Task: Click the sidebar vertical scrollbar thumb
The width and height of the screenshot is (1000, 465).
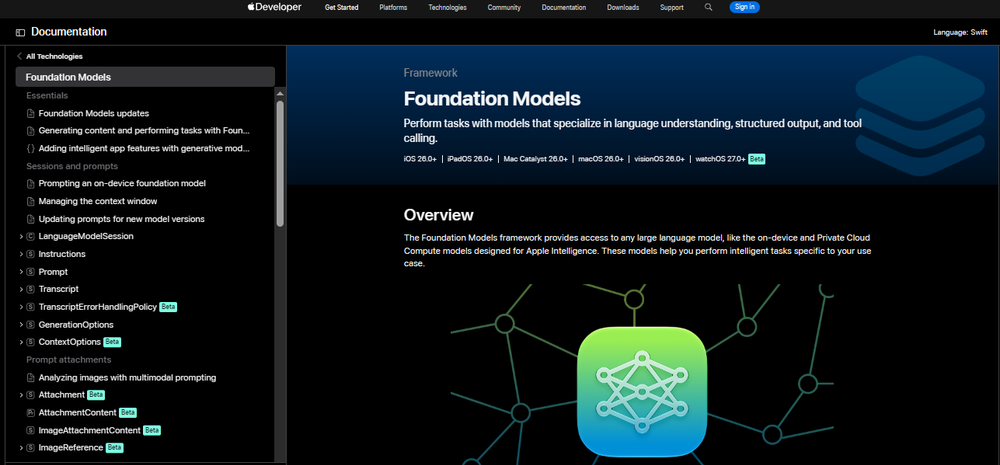Action: click(280, 163)
